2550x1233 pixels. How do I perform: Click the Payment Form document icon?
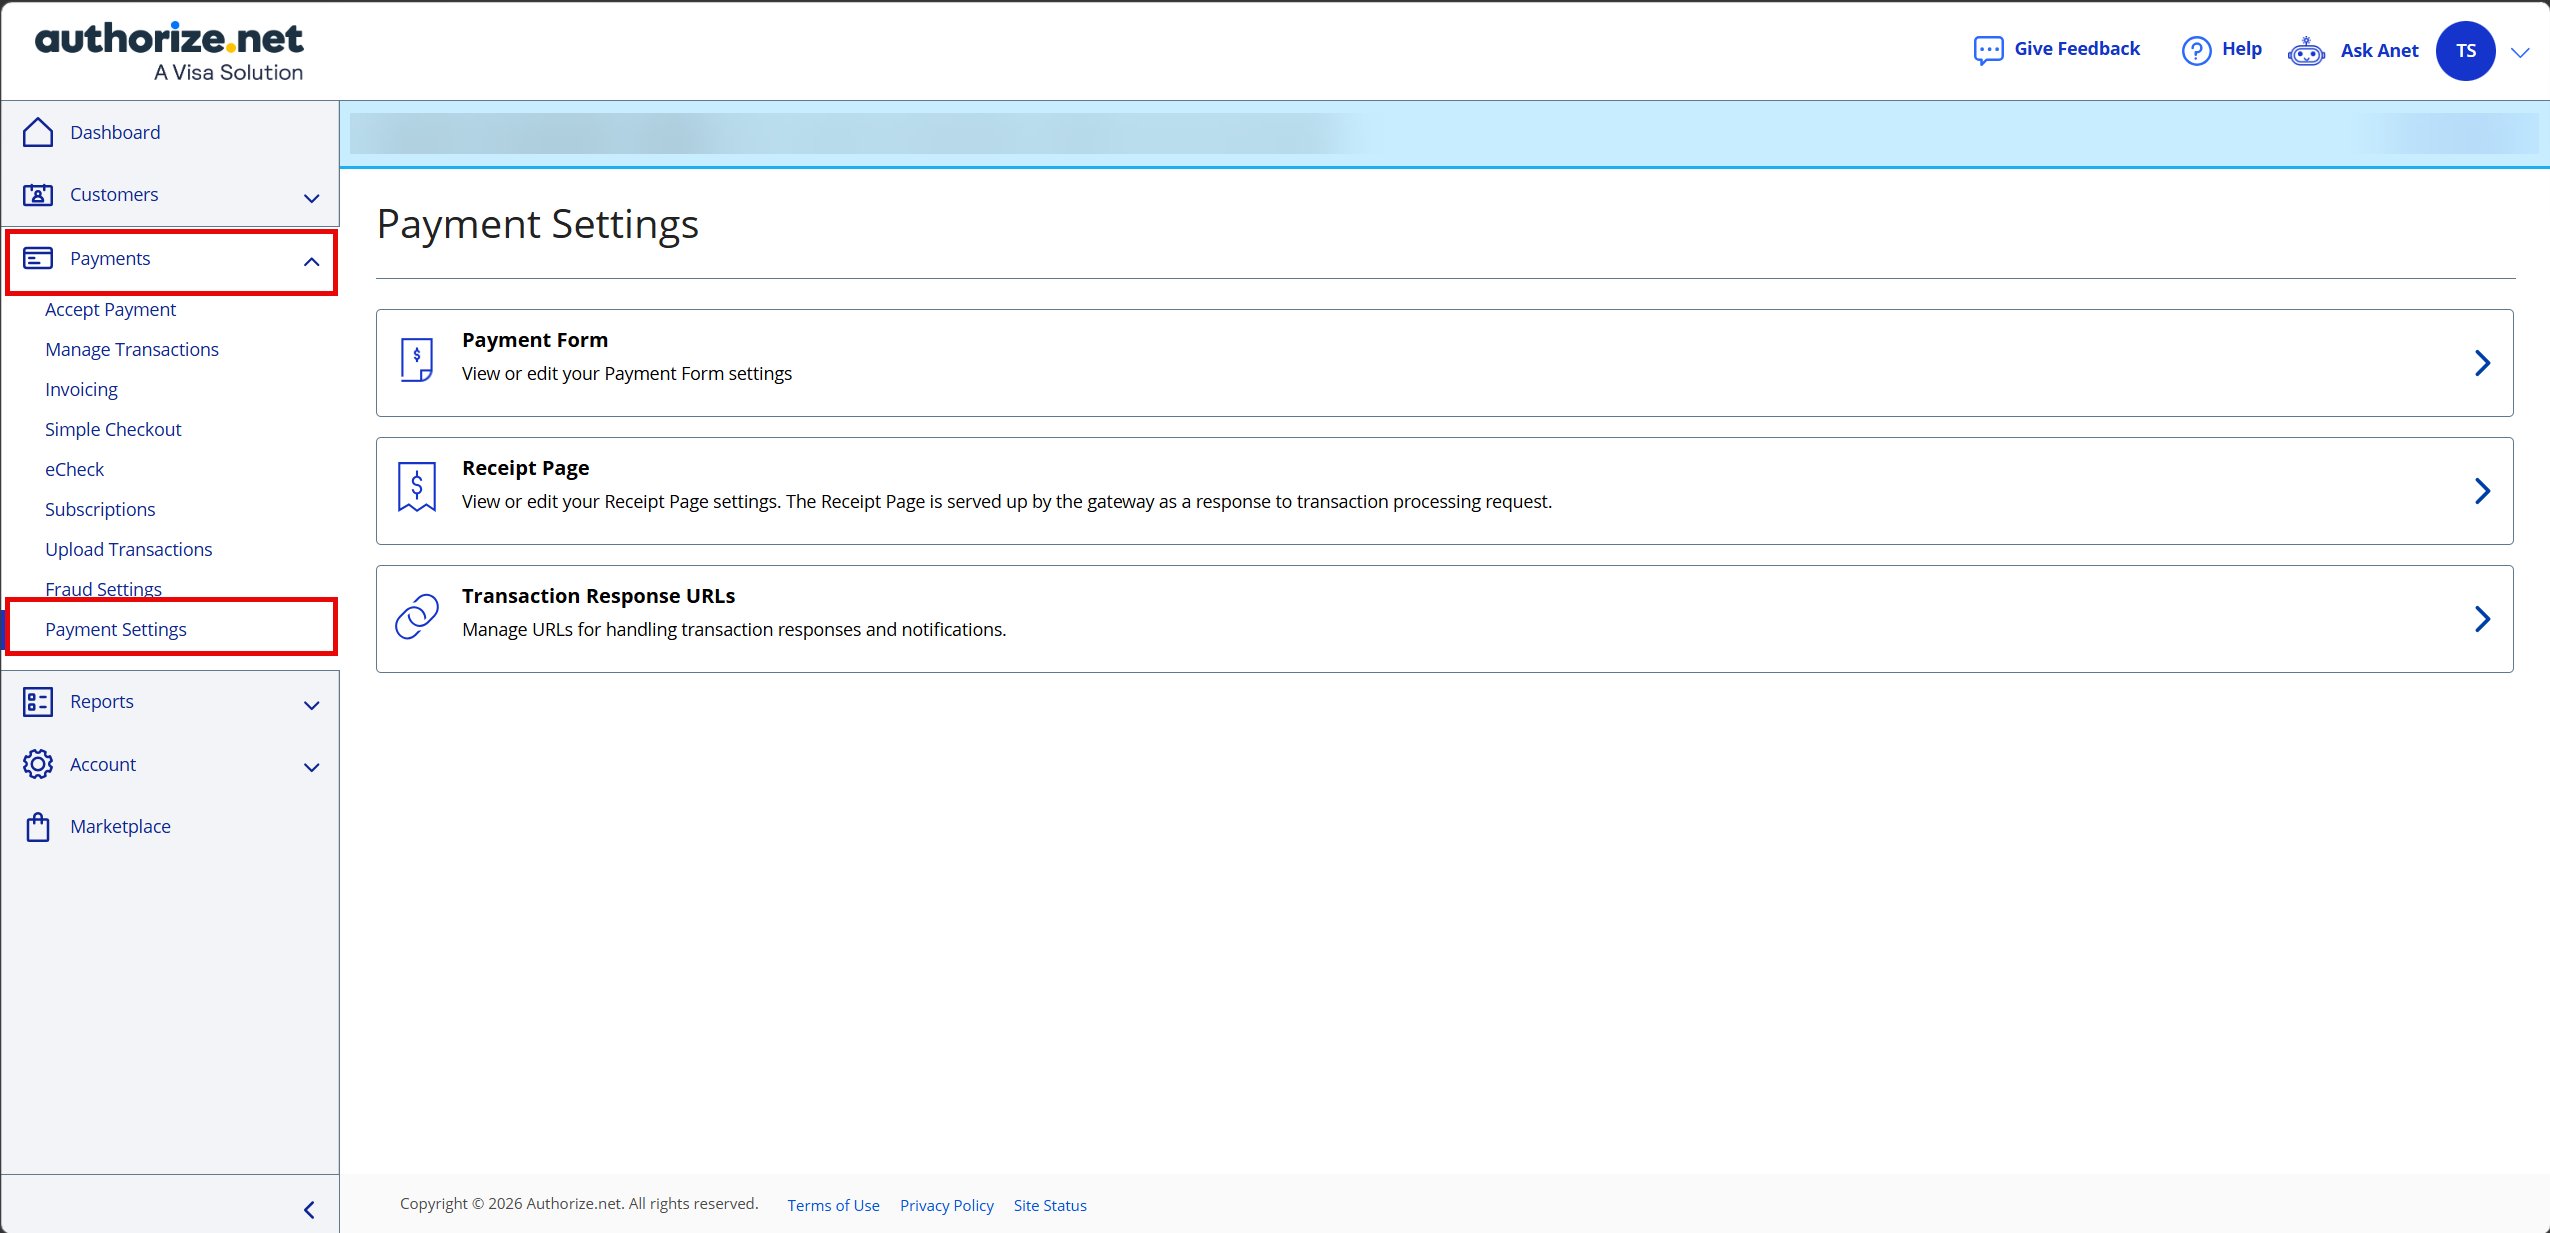point(417,360)
